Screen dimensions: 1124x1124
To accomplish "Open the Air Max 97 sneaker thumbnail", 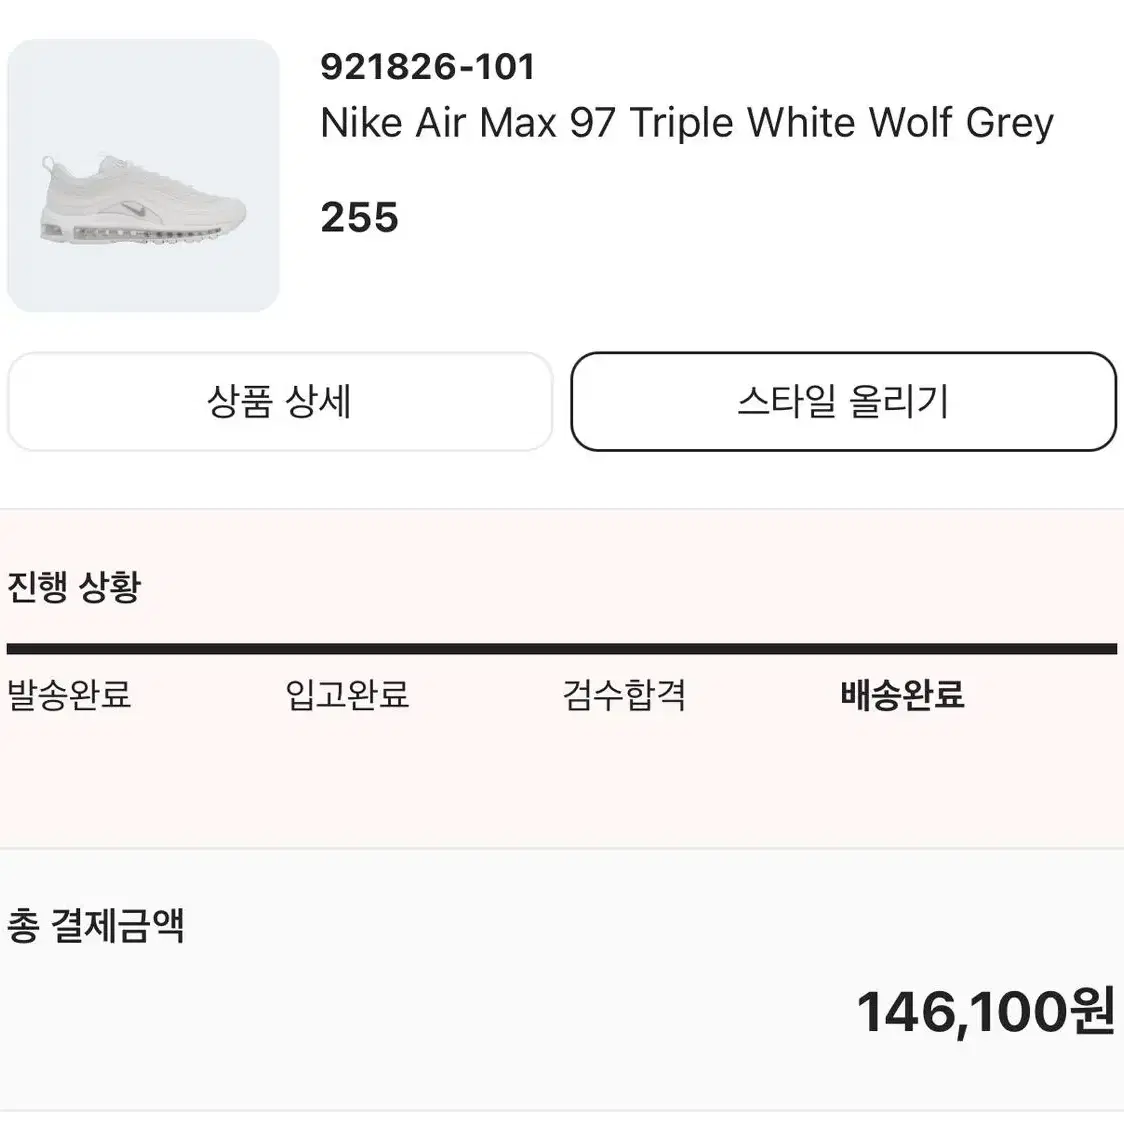I will tap(143, 176).
